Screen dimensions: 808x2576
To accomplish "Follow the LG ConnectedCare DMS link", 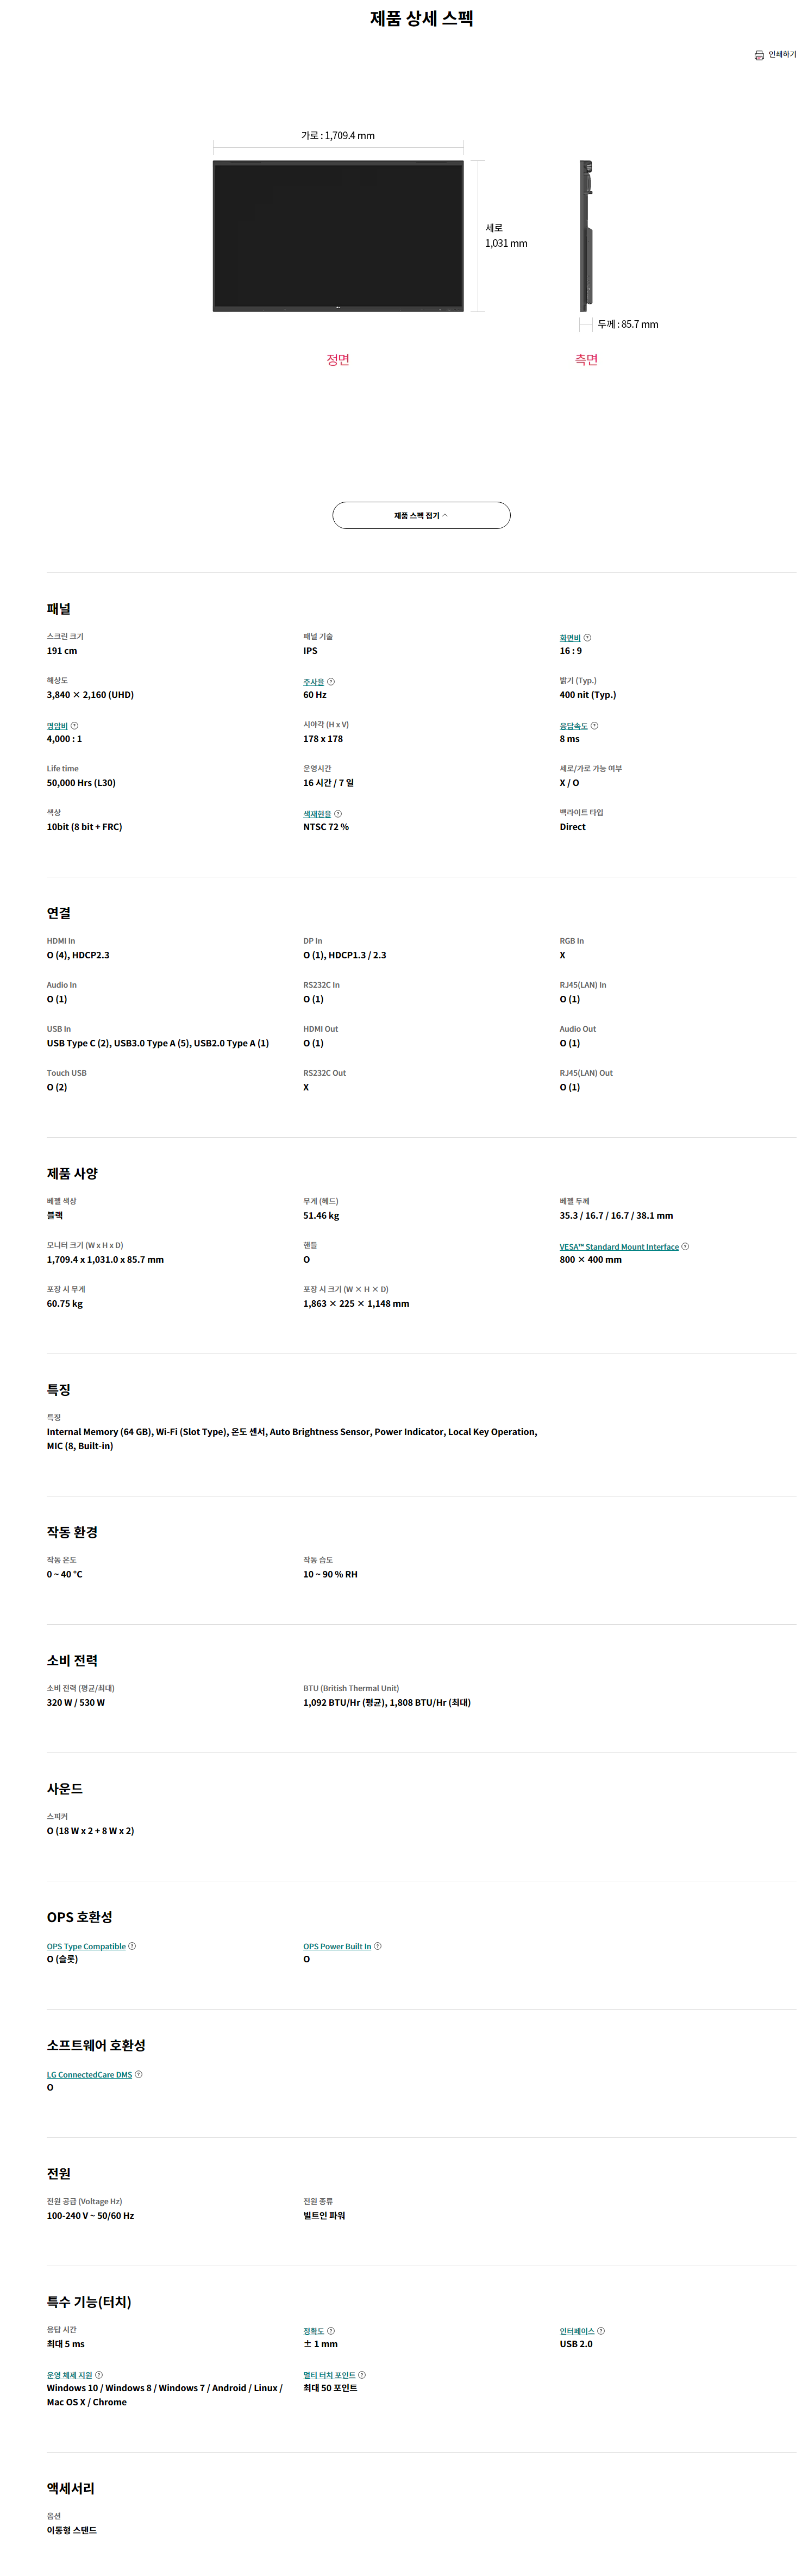I will pos(89,2074).
